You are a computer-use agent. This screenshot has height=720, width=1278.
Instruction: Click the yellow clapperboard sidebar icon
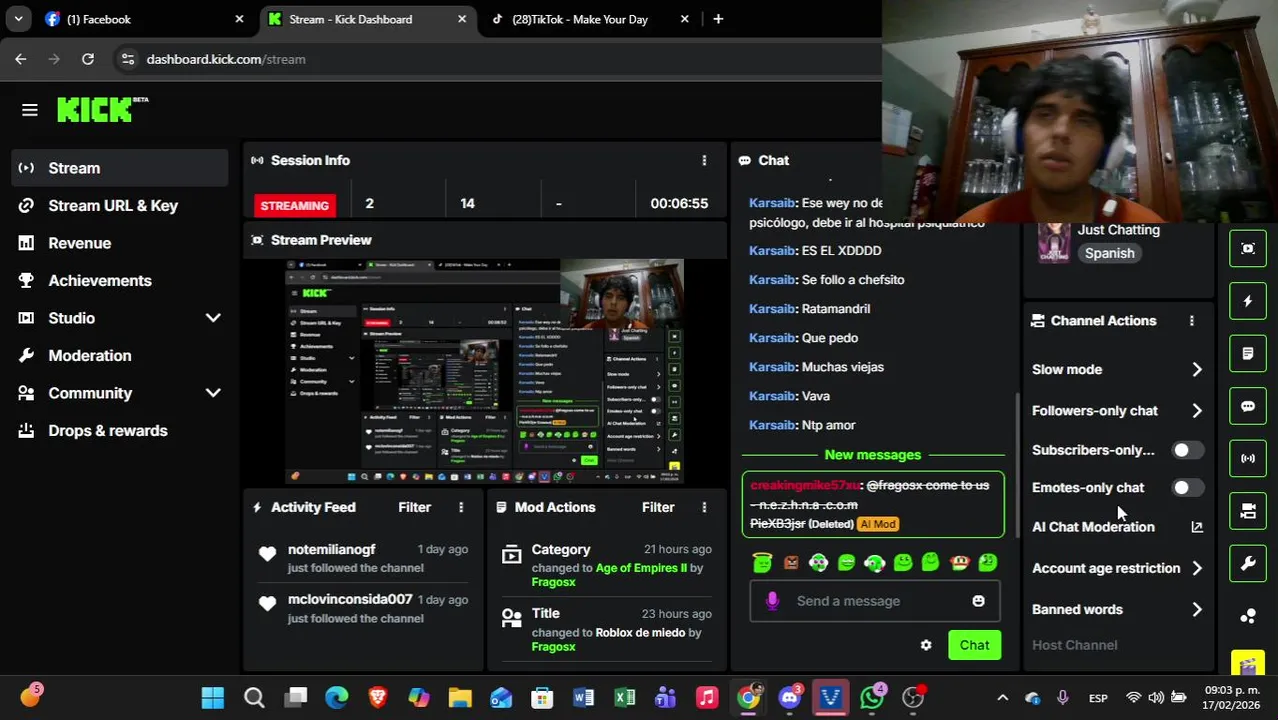[1248, 663]
